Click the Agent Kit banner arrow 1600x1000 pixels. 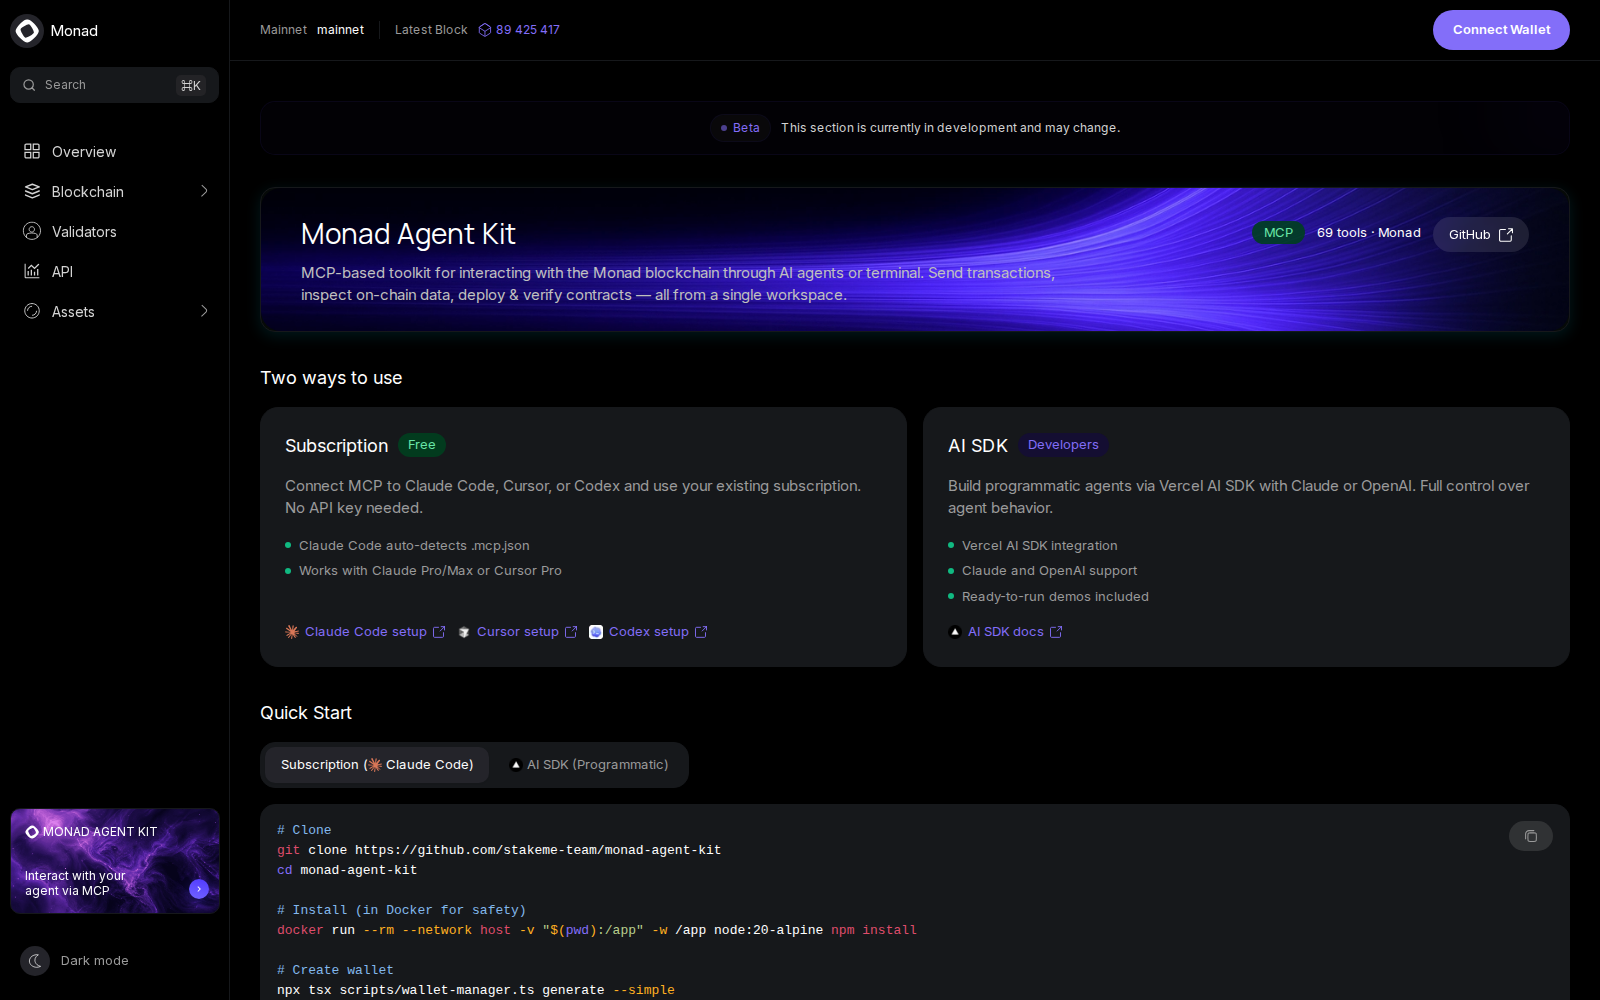(x=199, y=889)
